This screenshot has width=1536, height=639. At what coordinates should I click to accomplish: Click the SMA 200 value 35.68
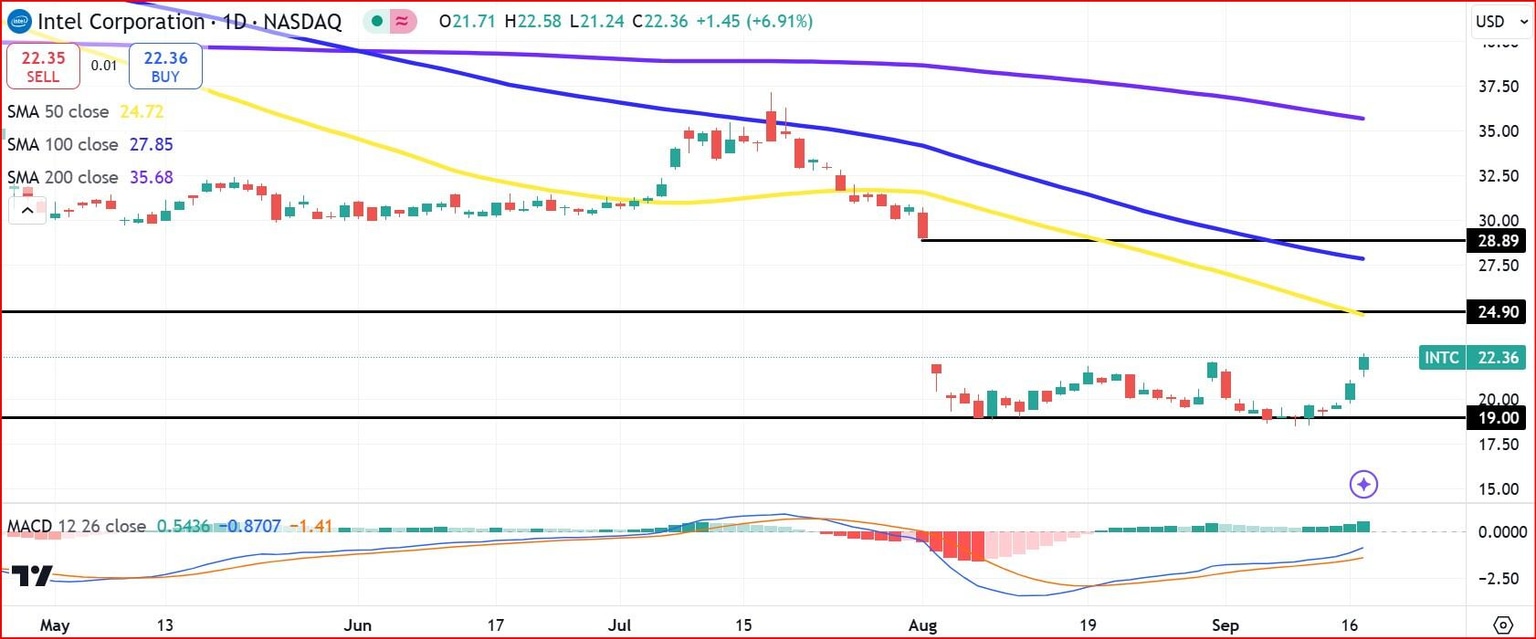[151, 177]
